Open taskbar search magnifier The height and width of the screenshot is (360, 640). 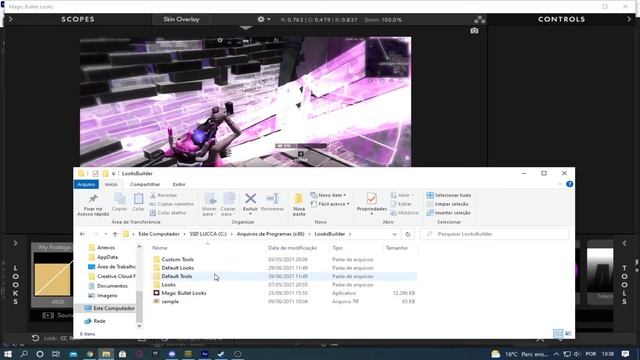24,354
